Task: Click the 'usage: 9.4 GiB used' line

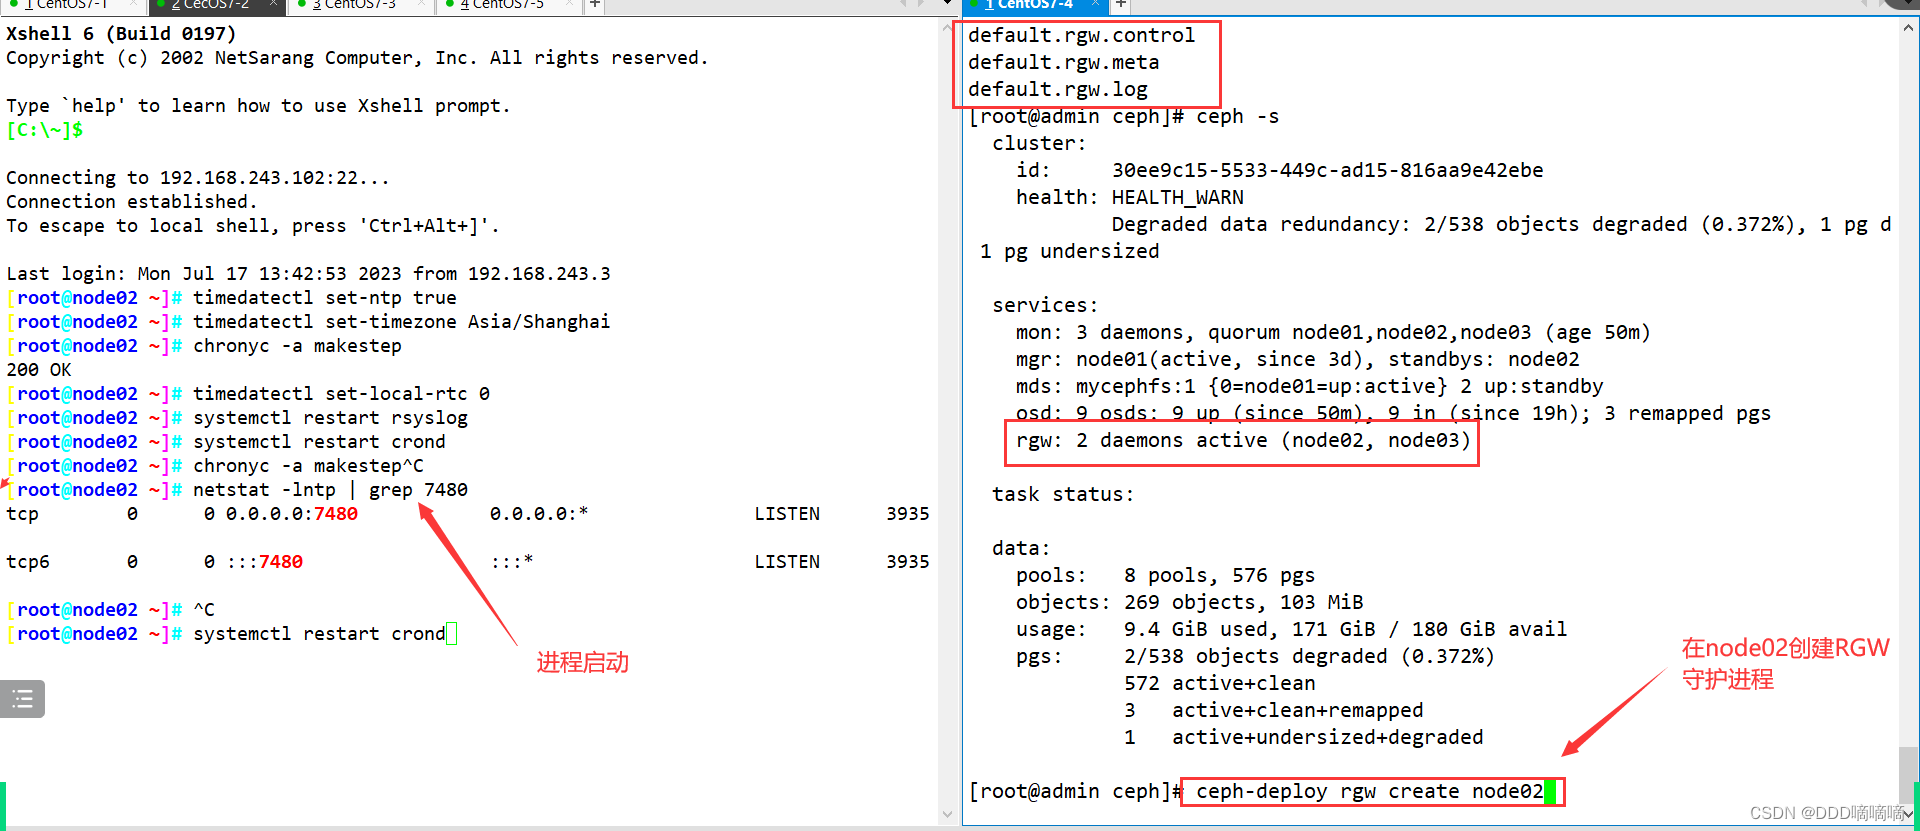Action: [x=1291, y=629]
